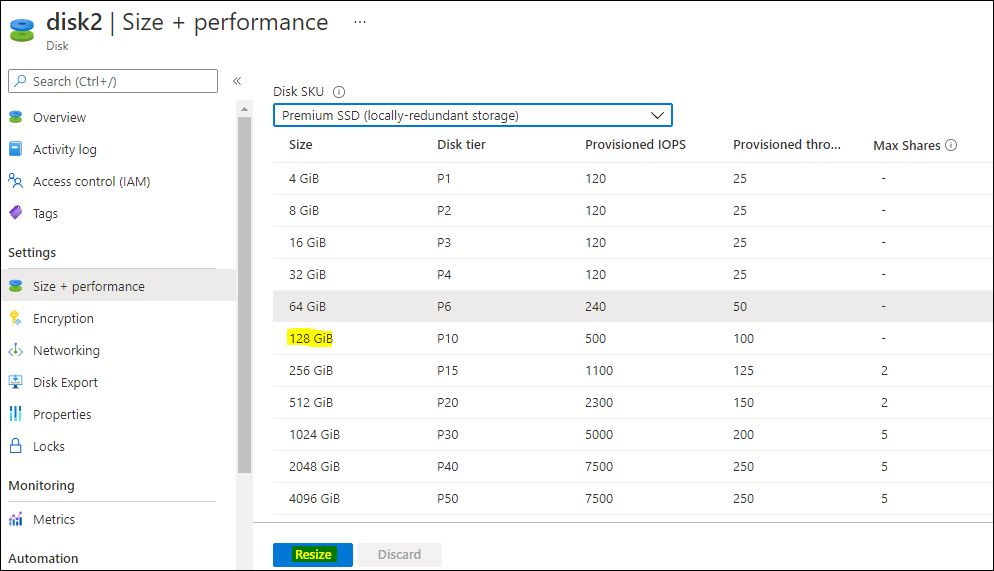Screen dimensions: 994x571
Task: Click the Encryption key icon
Action: tap(16, 318)
